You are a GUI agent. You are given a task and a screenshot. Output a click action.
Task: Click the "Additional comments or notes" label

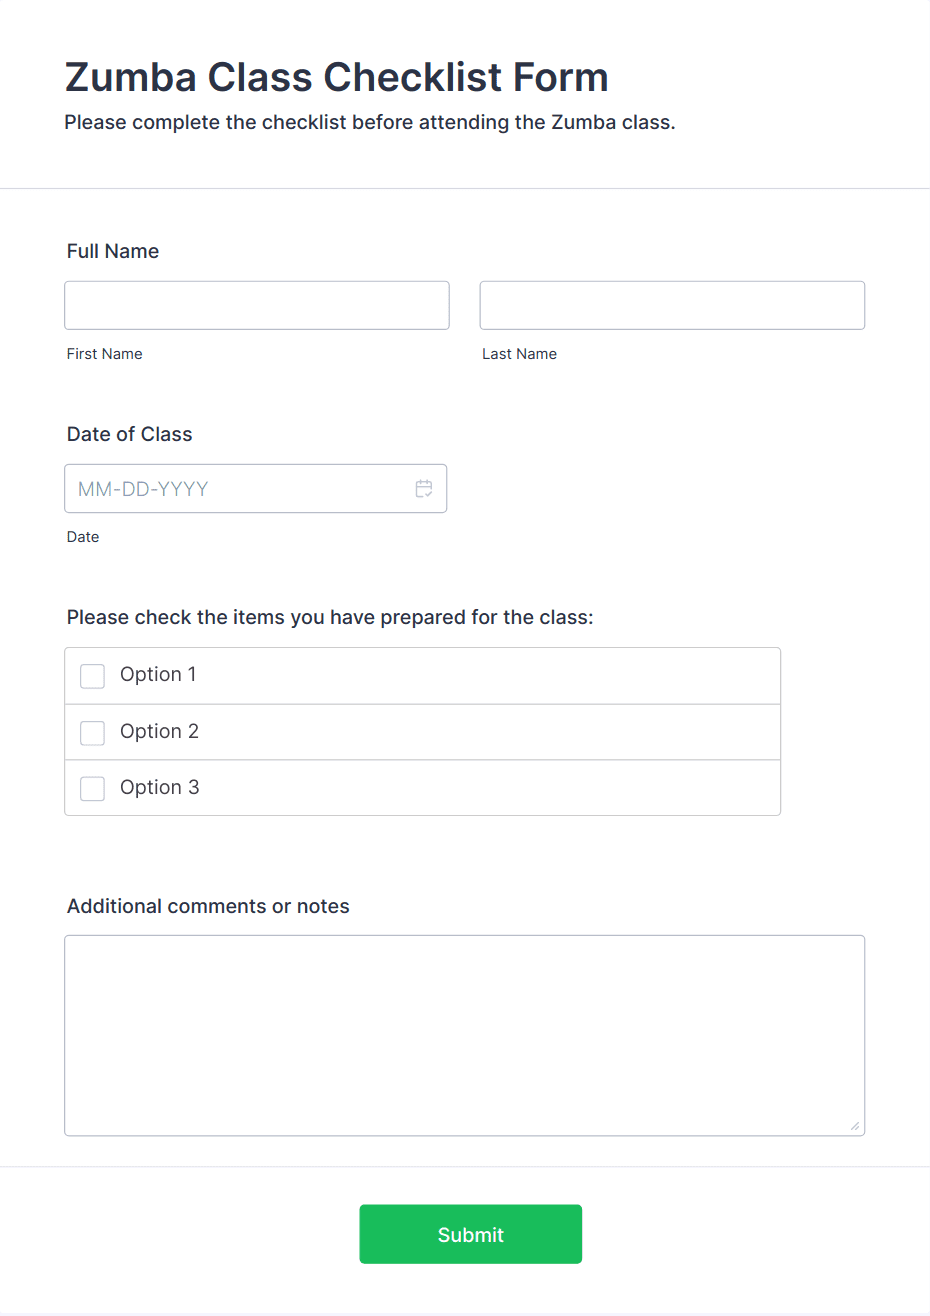click(x=208, y=906)
